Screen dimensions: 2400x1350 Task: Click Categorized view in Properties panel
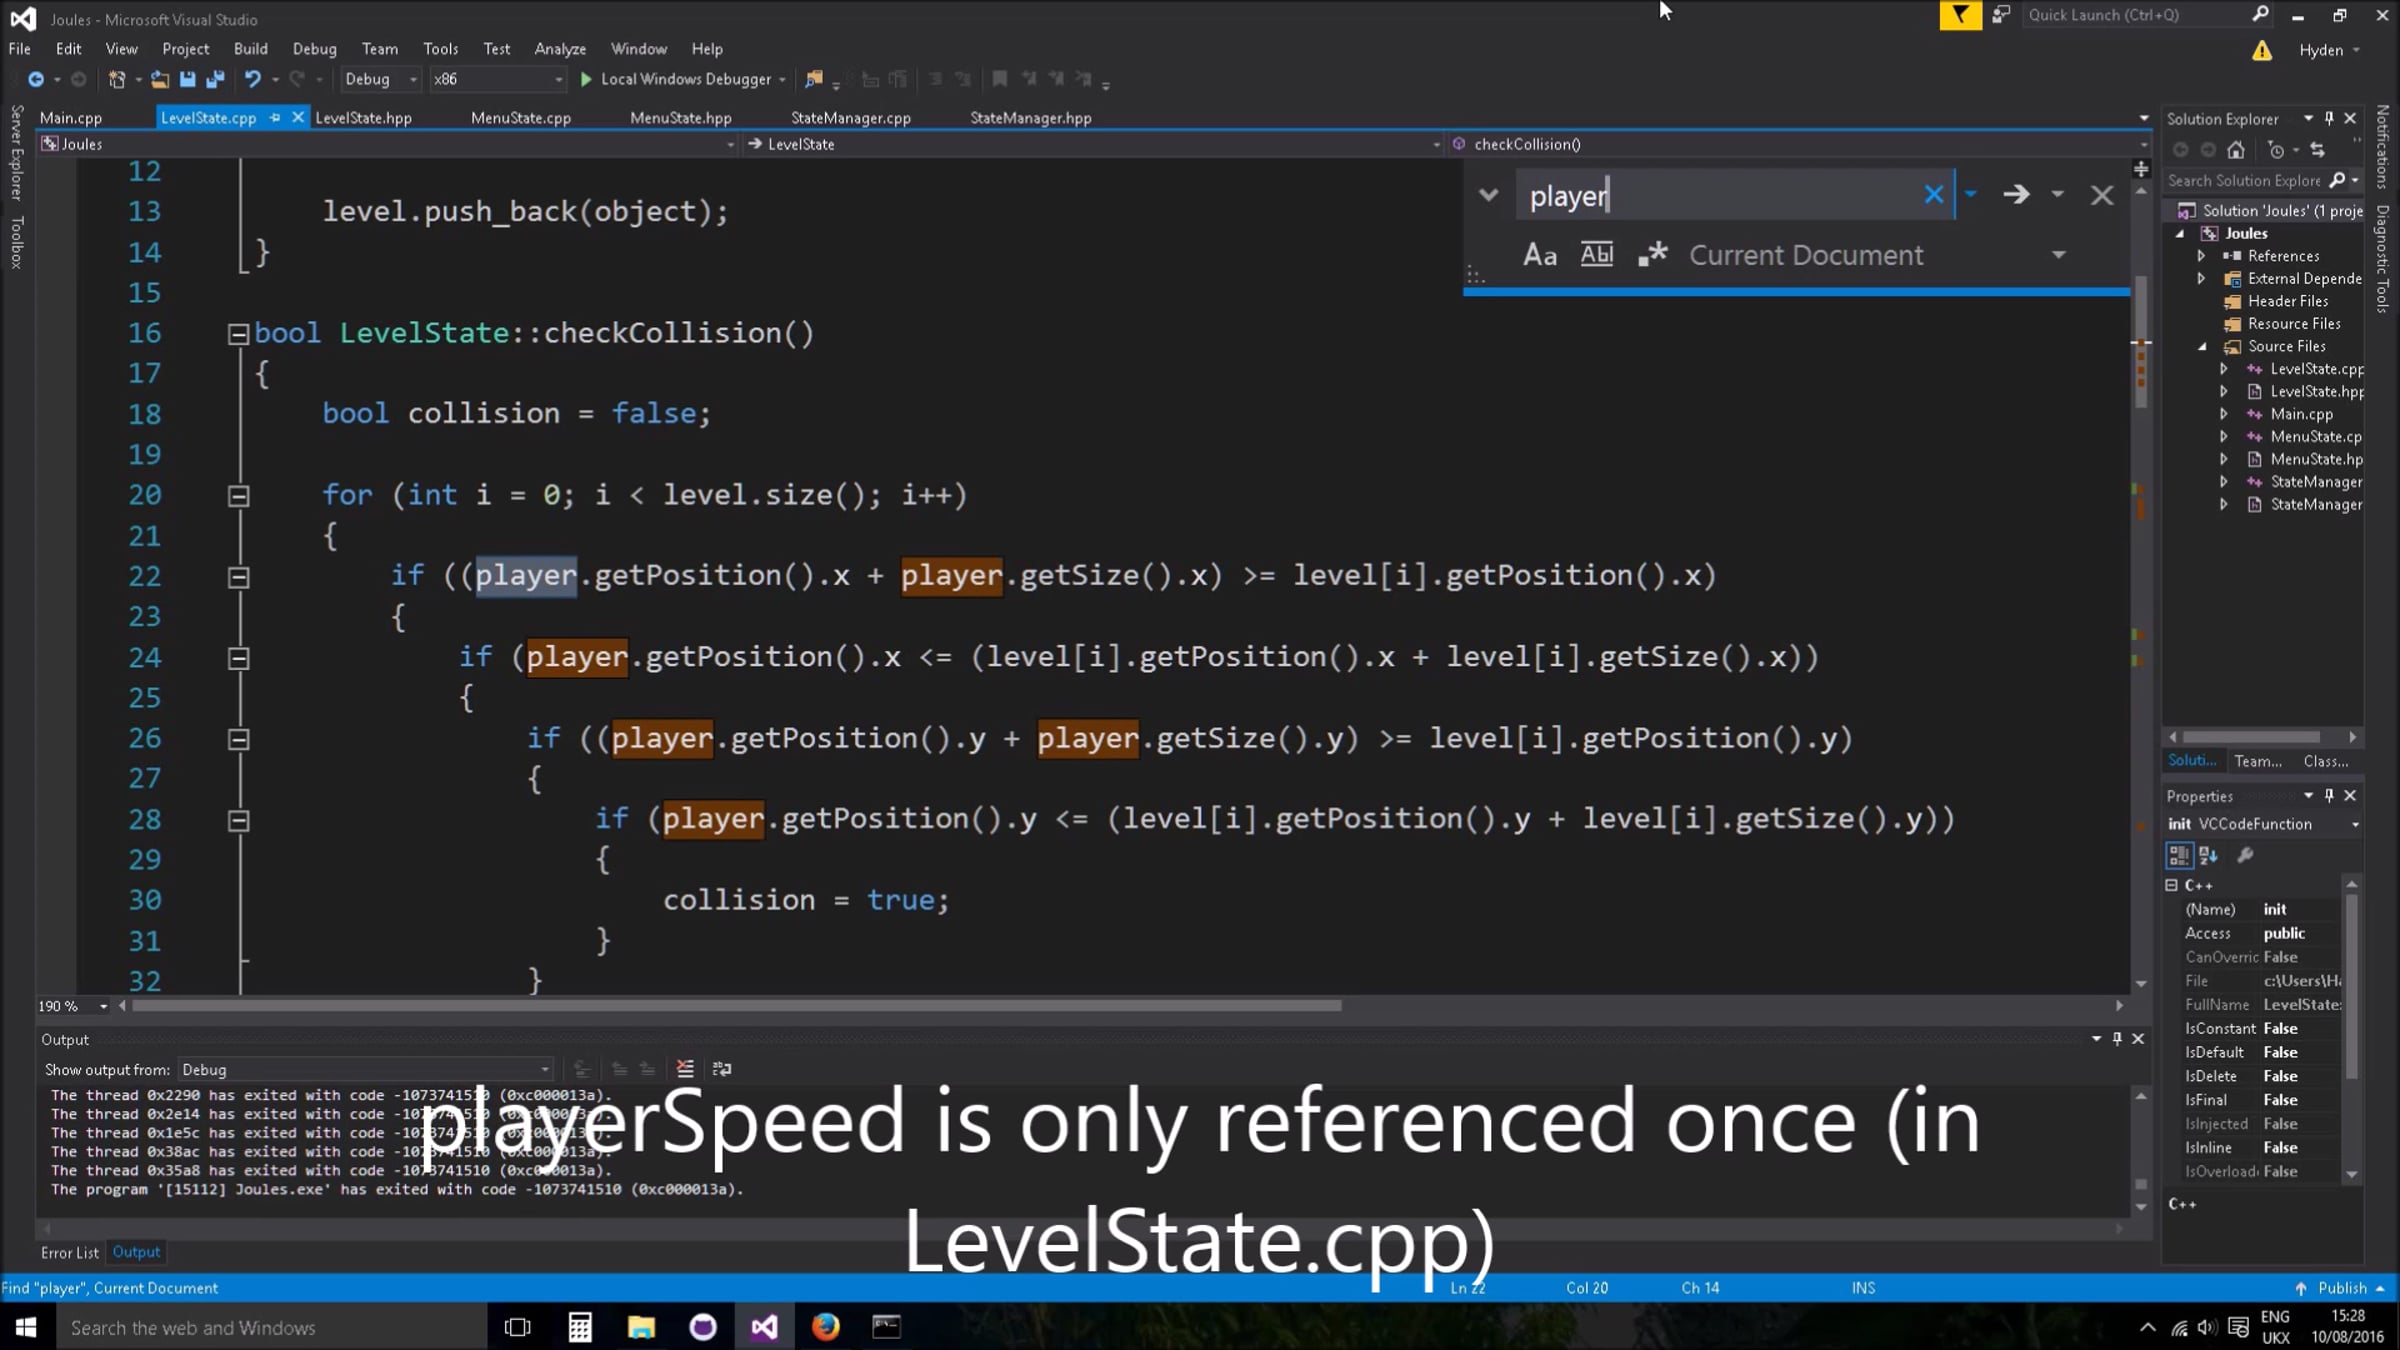2178,855
